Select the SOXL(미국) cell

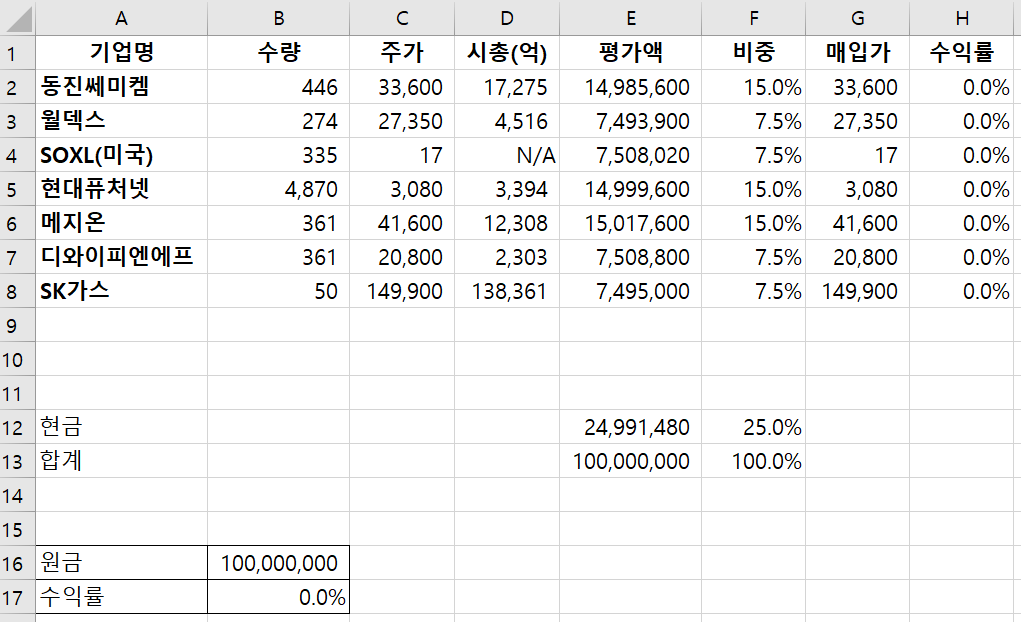(121, 155)
